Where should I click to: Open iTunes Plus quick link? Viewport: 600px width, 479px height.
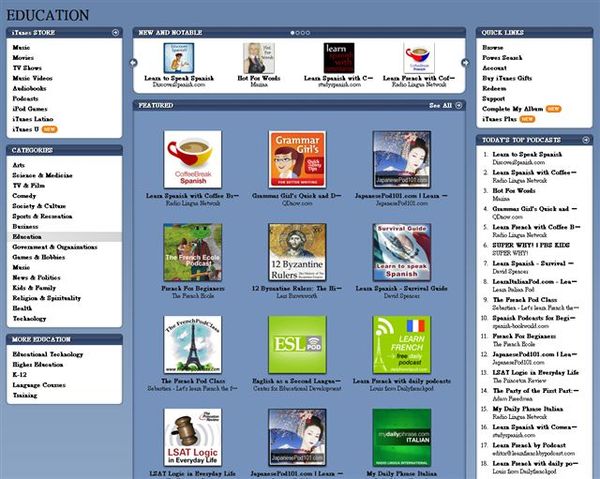coord(499,119)
